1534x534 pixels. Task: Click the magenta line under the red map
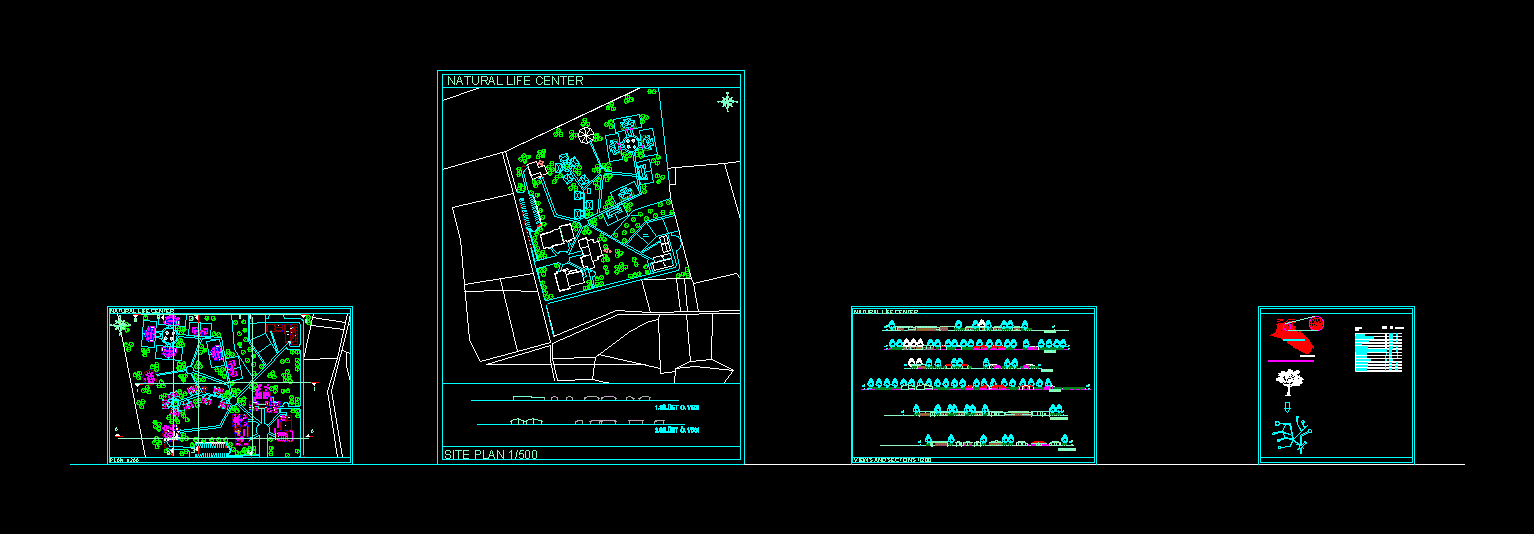pos(1290,360)
